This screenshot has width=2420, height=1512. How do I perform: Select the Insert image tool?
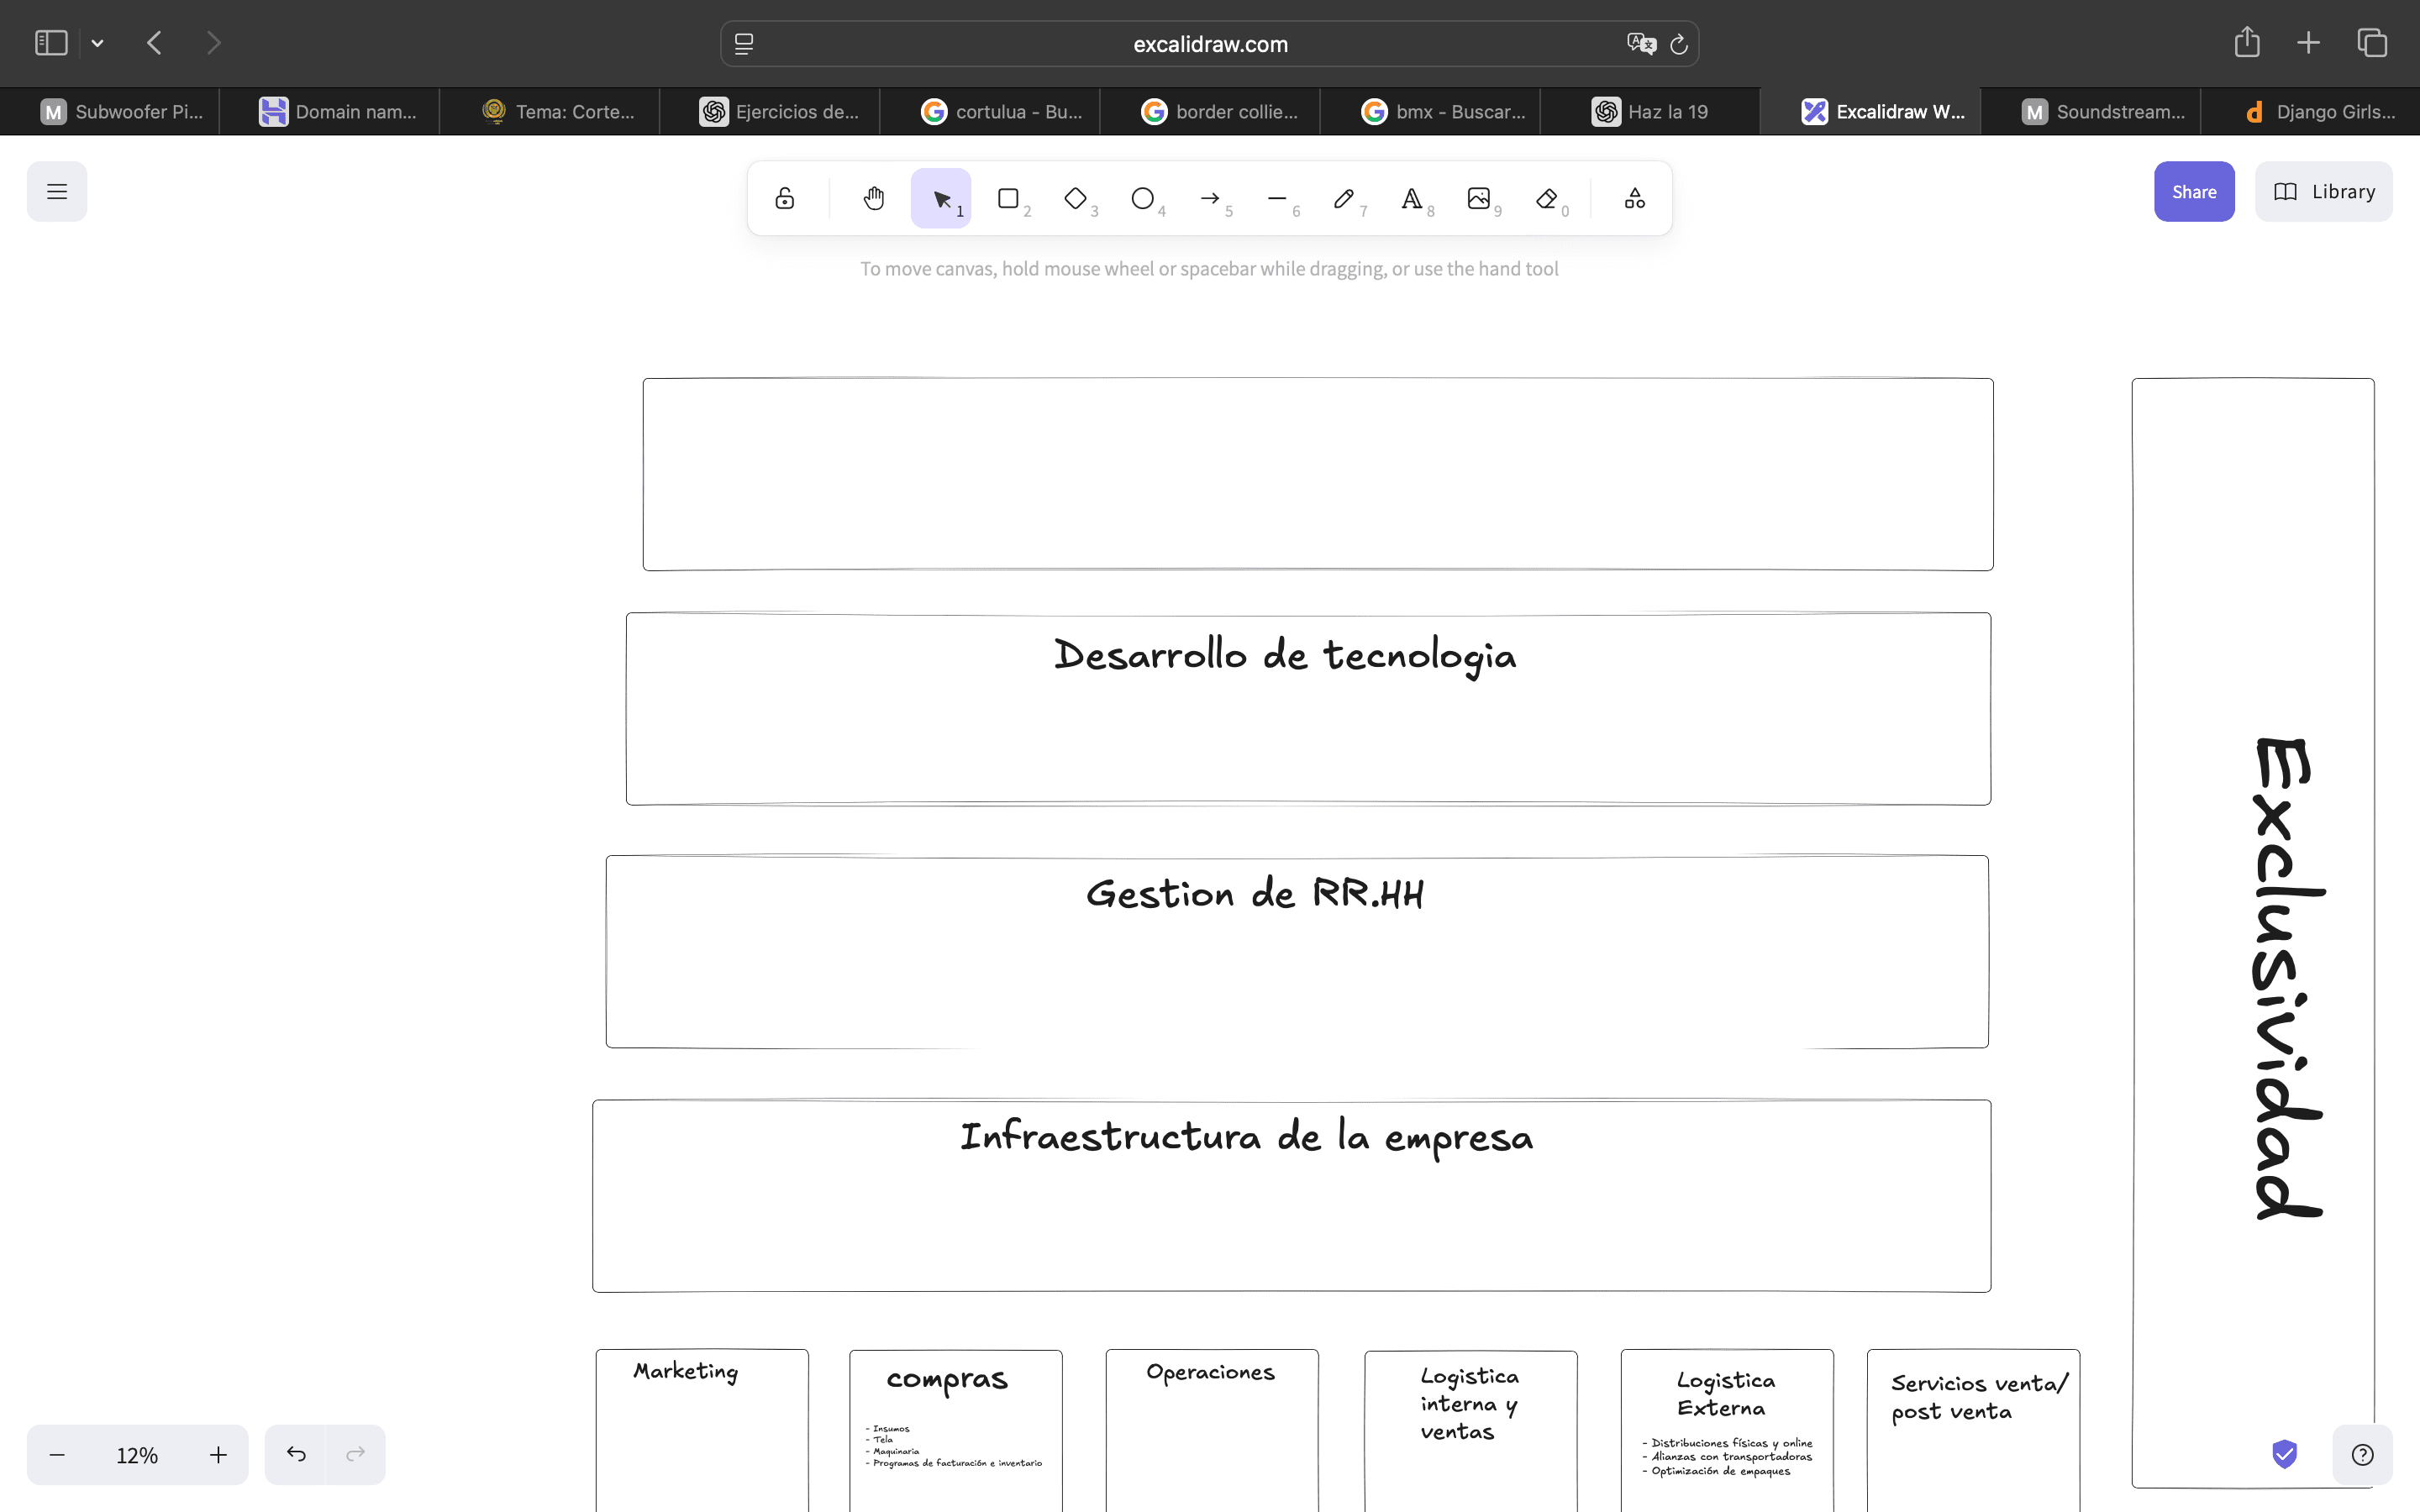point(1478,198)
